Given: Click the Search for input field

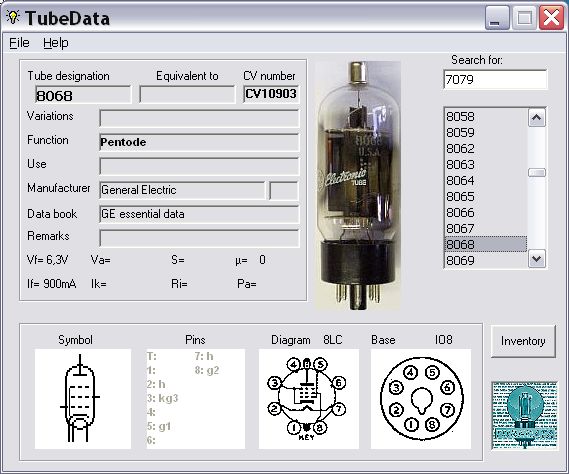Looking at the screenshot, I should 495,79.
